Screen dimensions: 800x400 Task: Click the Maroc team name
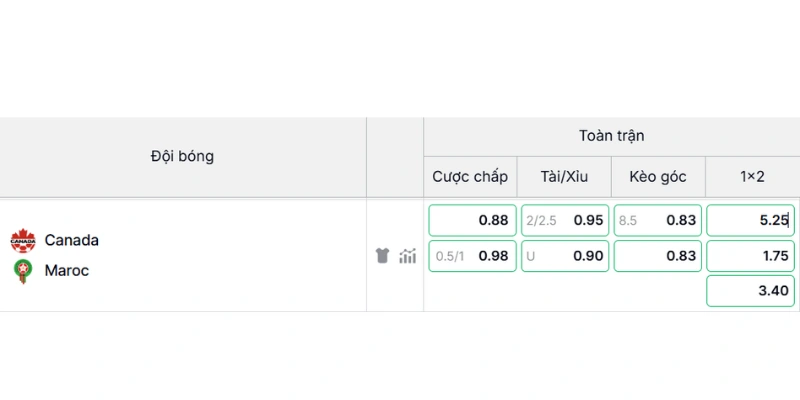point(67,270)
